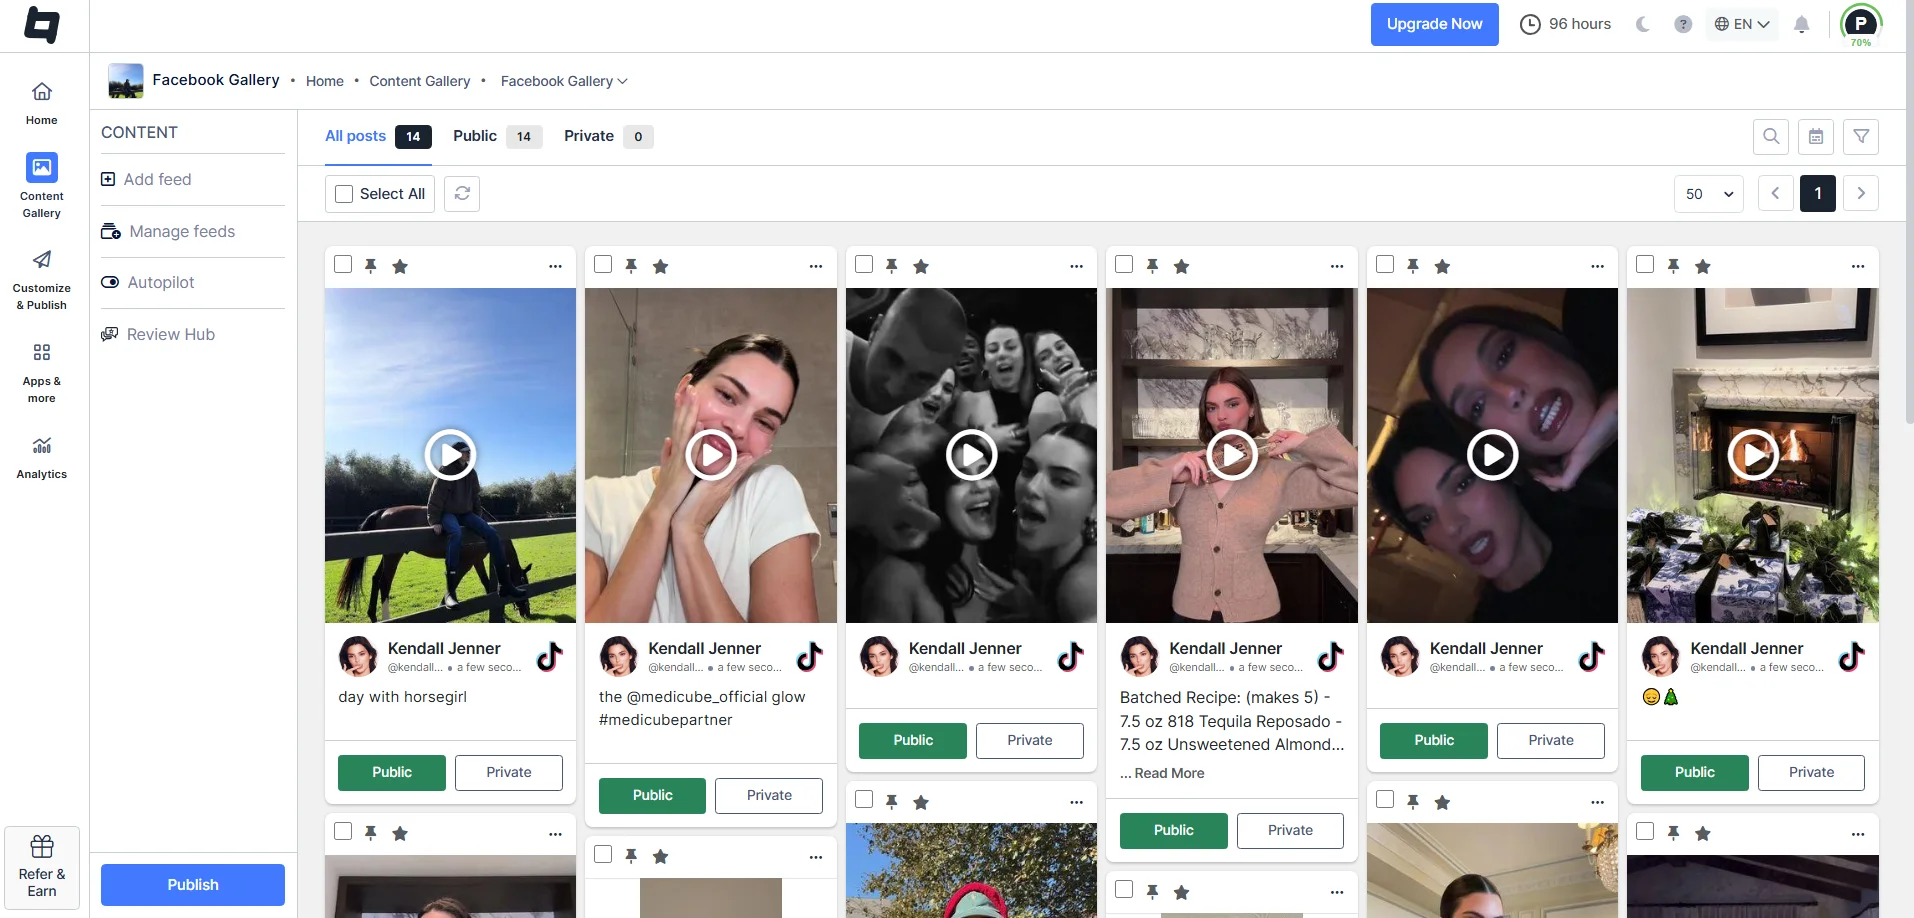Click the filter funnel icon

point(1860,137)
